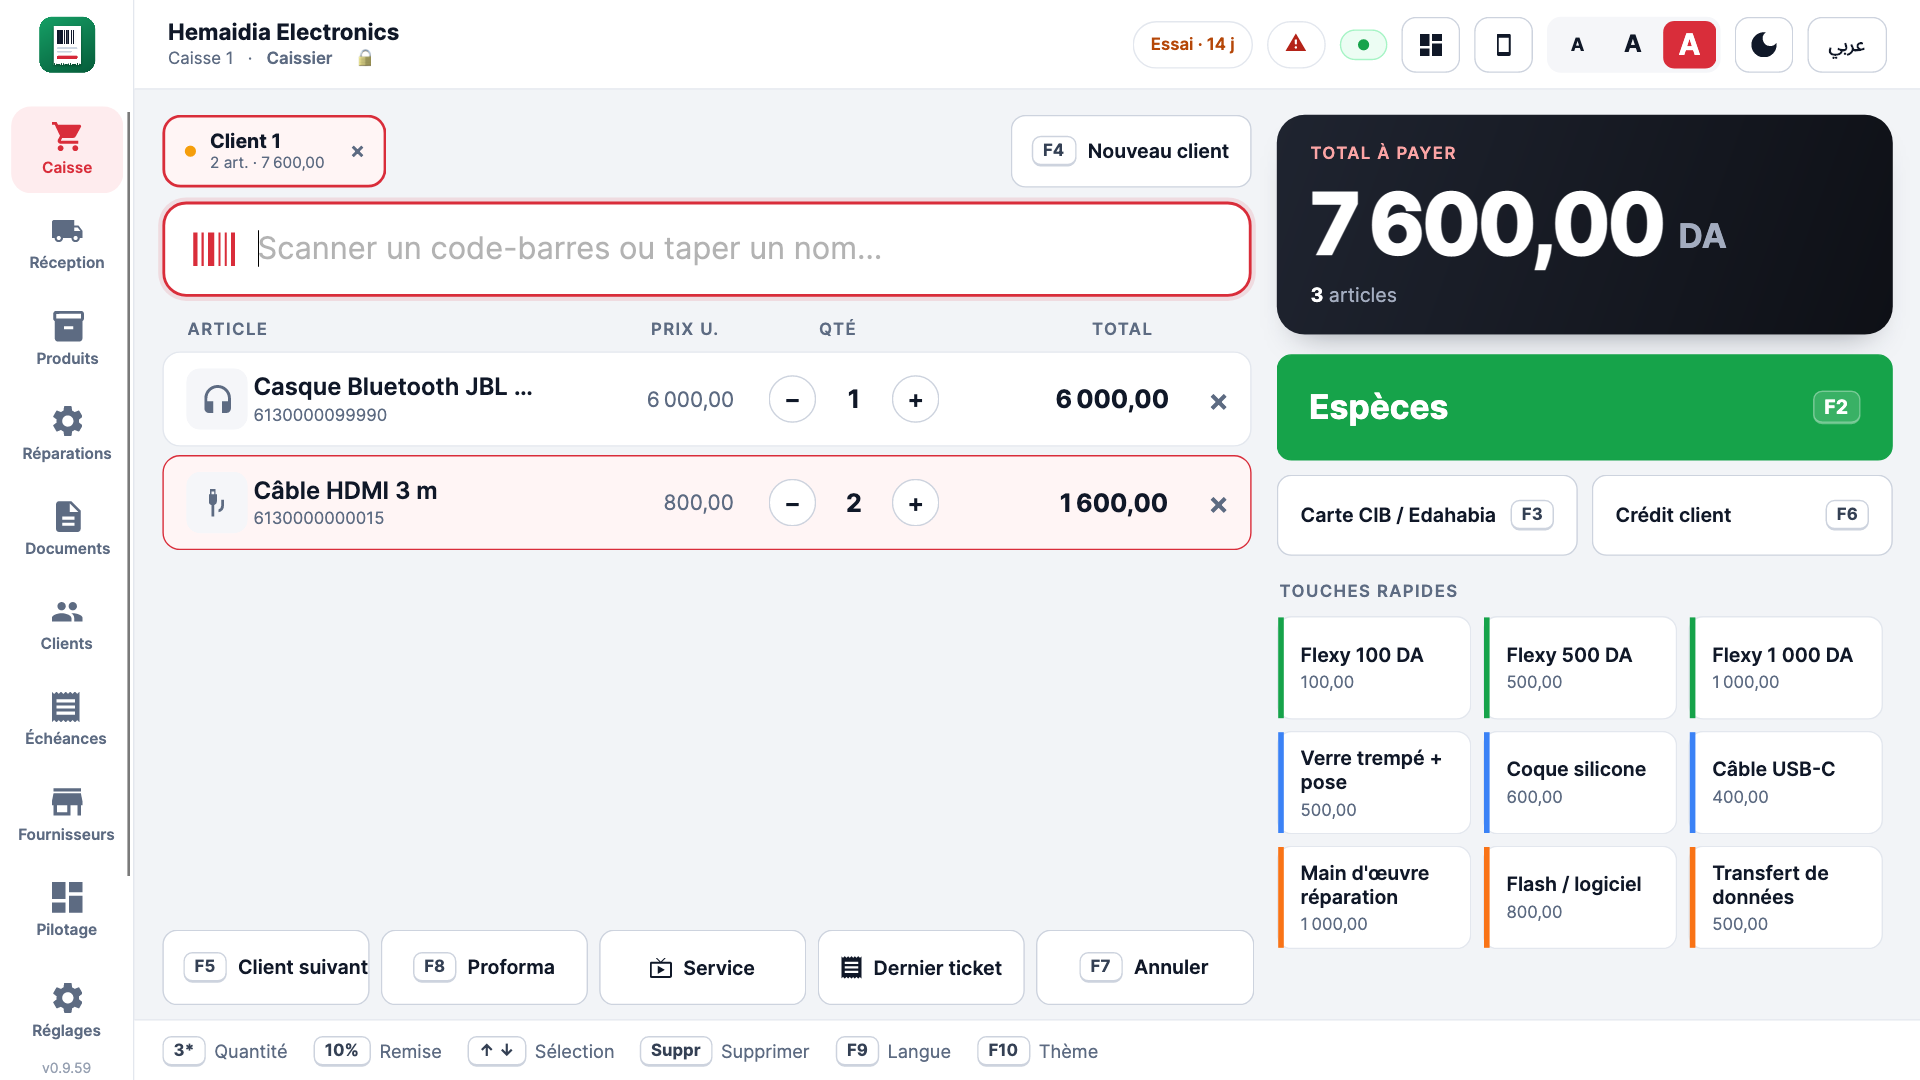This screenshot has height=1080, width=1920.
Task: Close the Client 1 tab
Action: click(x=357, y=151)
